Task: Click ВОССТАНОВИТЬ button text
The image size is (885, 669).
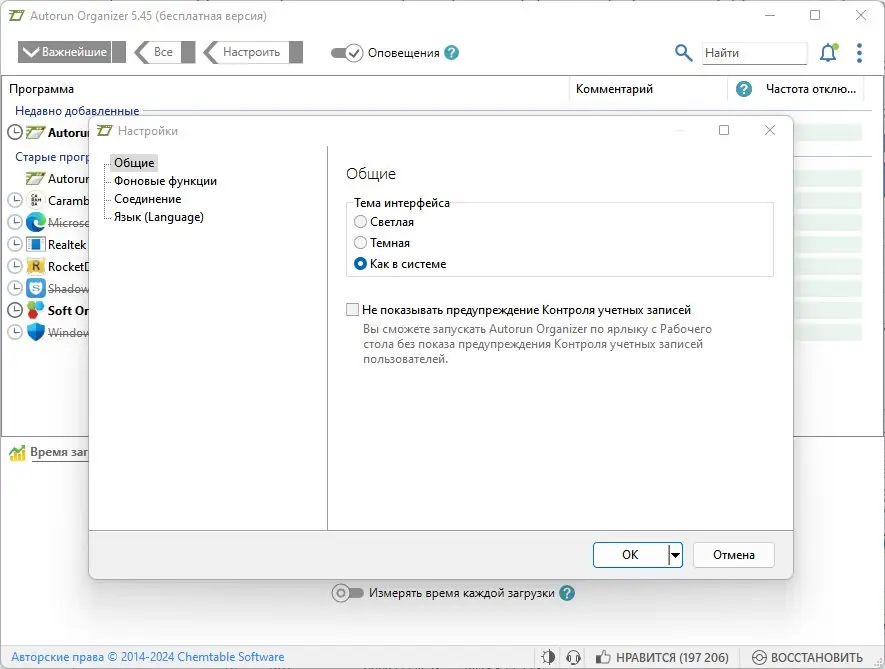Action: coord(817,658)
